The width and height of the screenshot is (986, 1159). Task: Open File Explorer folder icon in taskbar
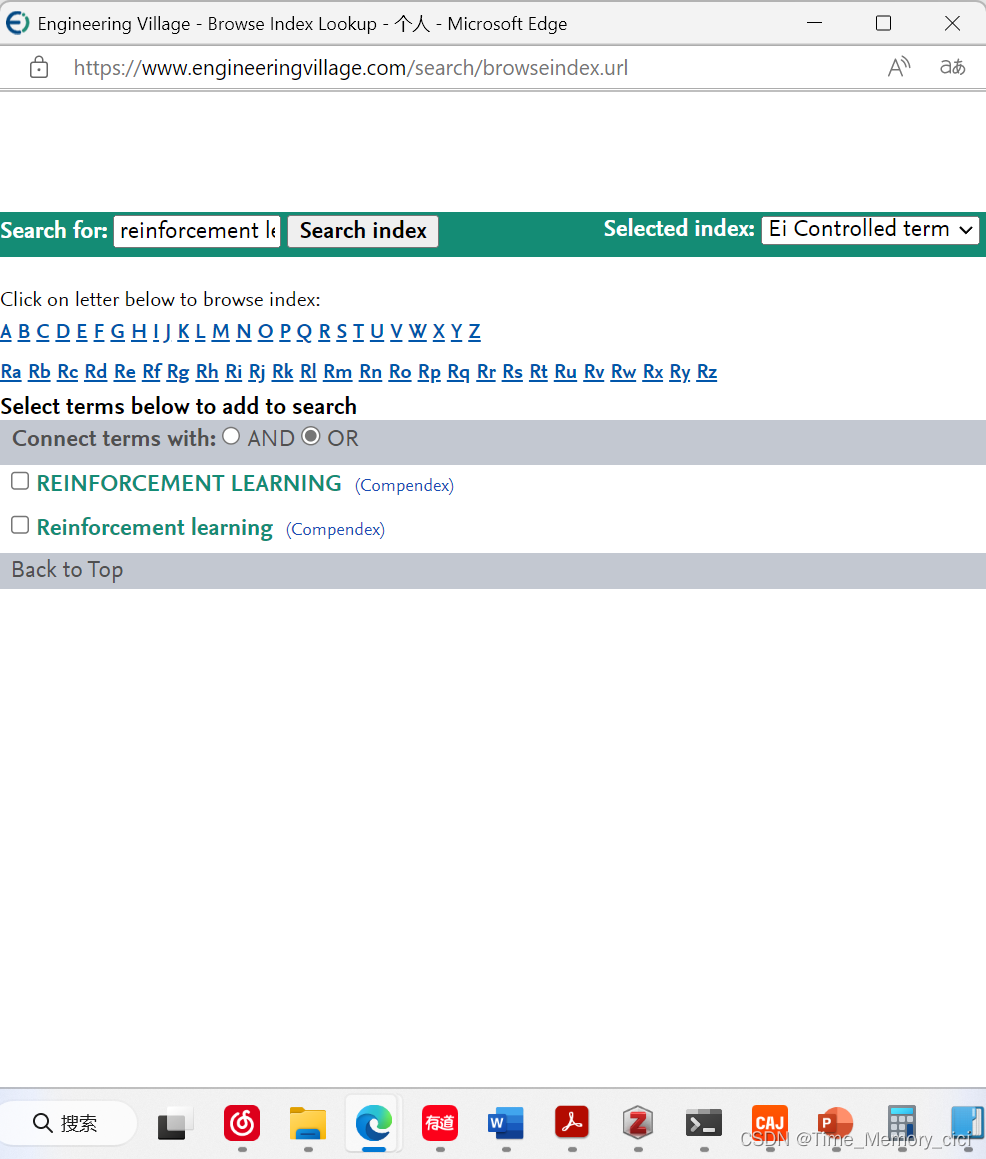coord(307,1124)
